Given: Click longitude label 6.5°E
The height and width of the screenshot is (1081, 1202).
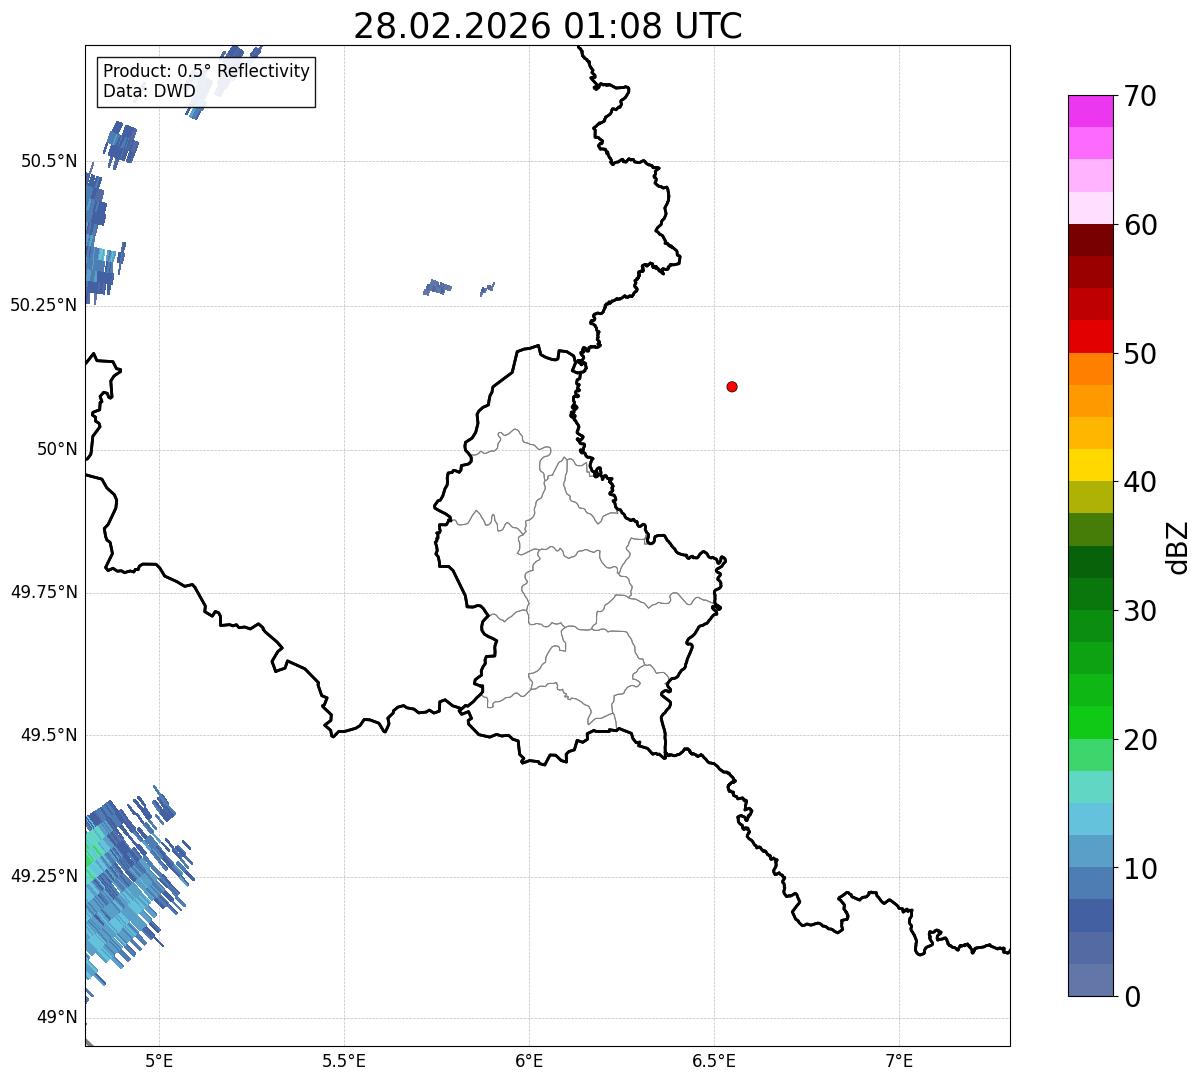Looking at the screenshot, I should pyautogui.click(x=714, y=1060).
